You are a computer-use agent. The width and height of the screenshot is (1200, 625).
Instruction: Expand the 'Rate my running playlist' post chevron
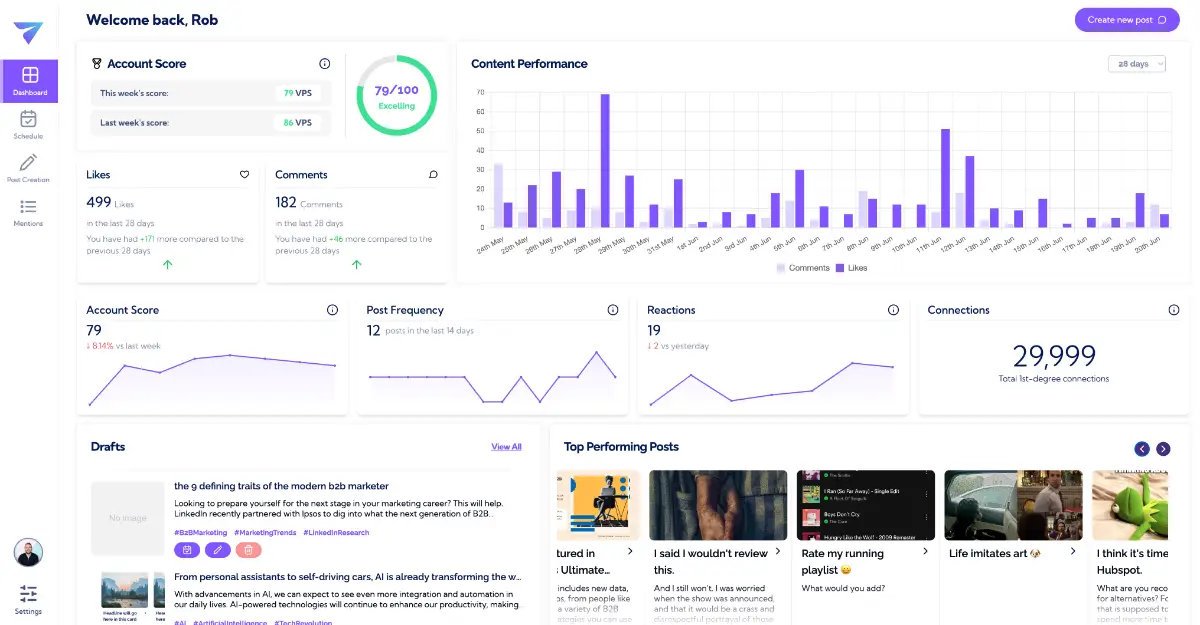pos(925,552)
